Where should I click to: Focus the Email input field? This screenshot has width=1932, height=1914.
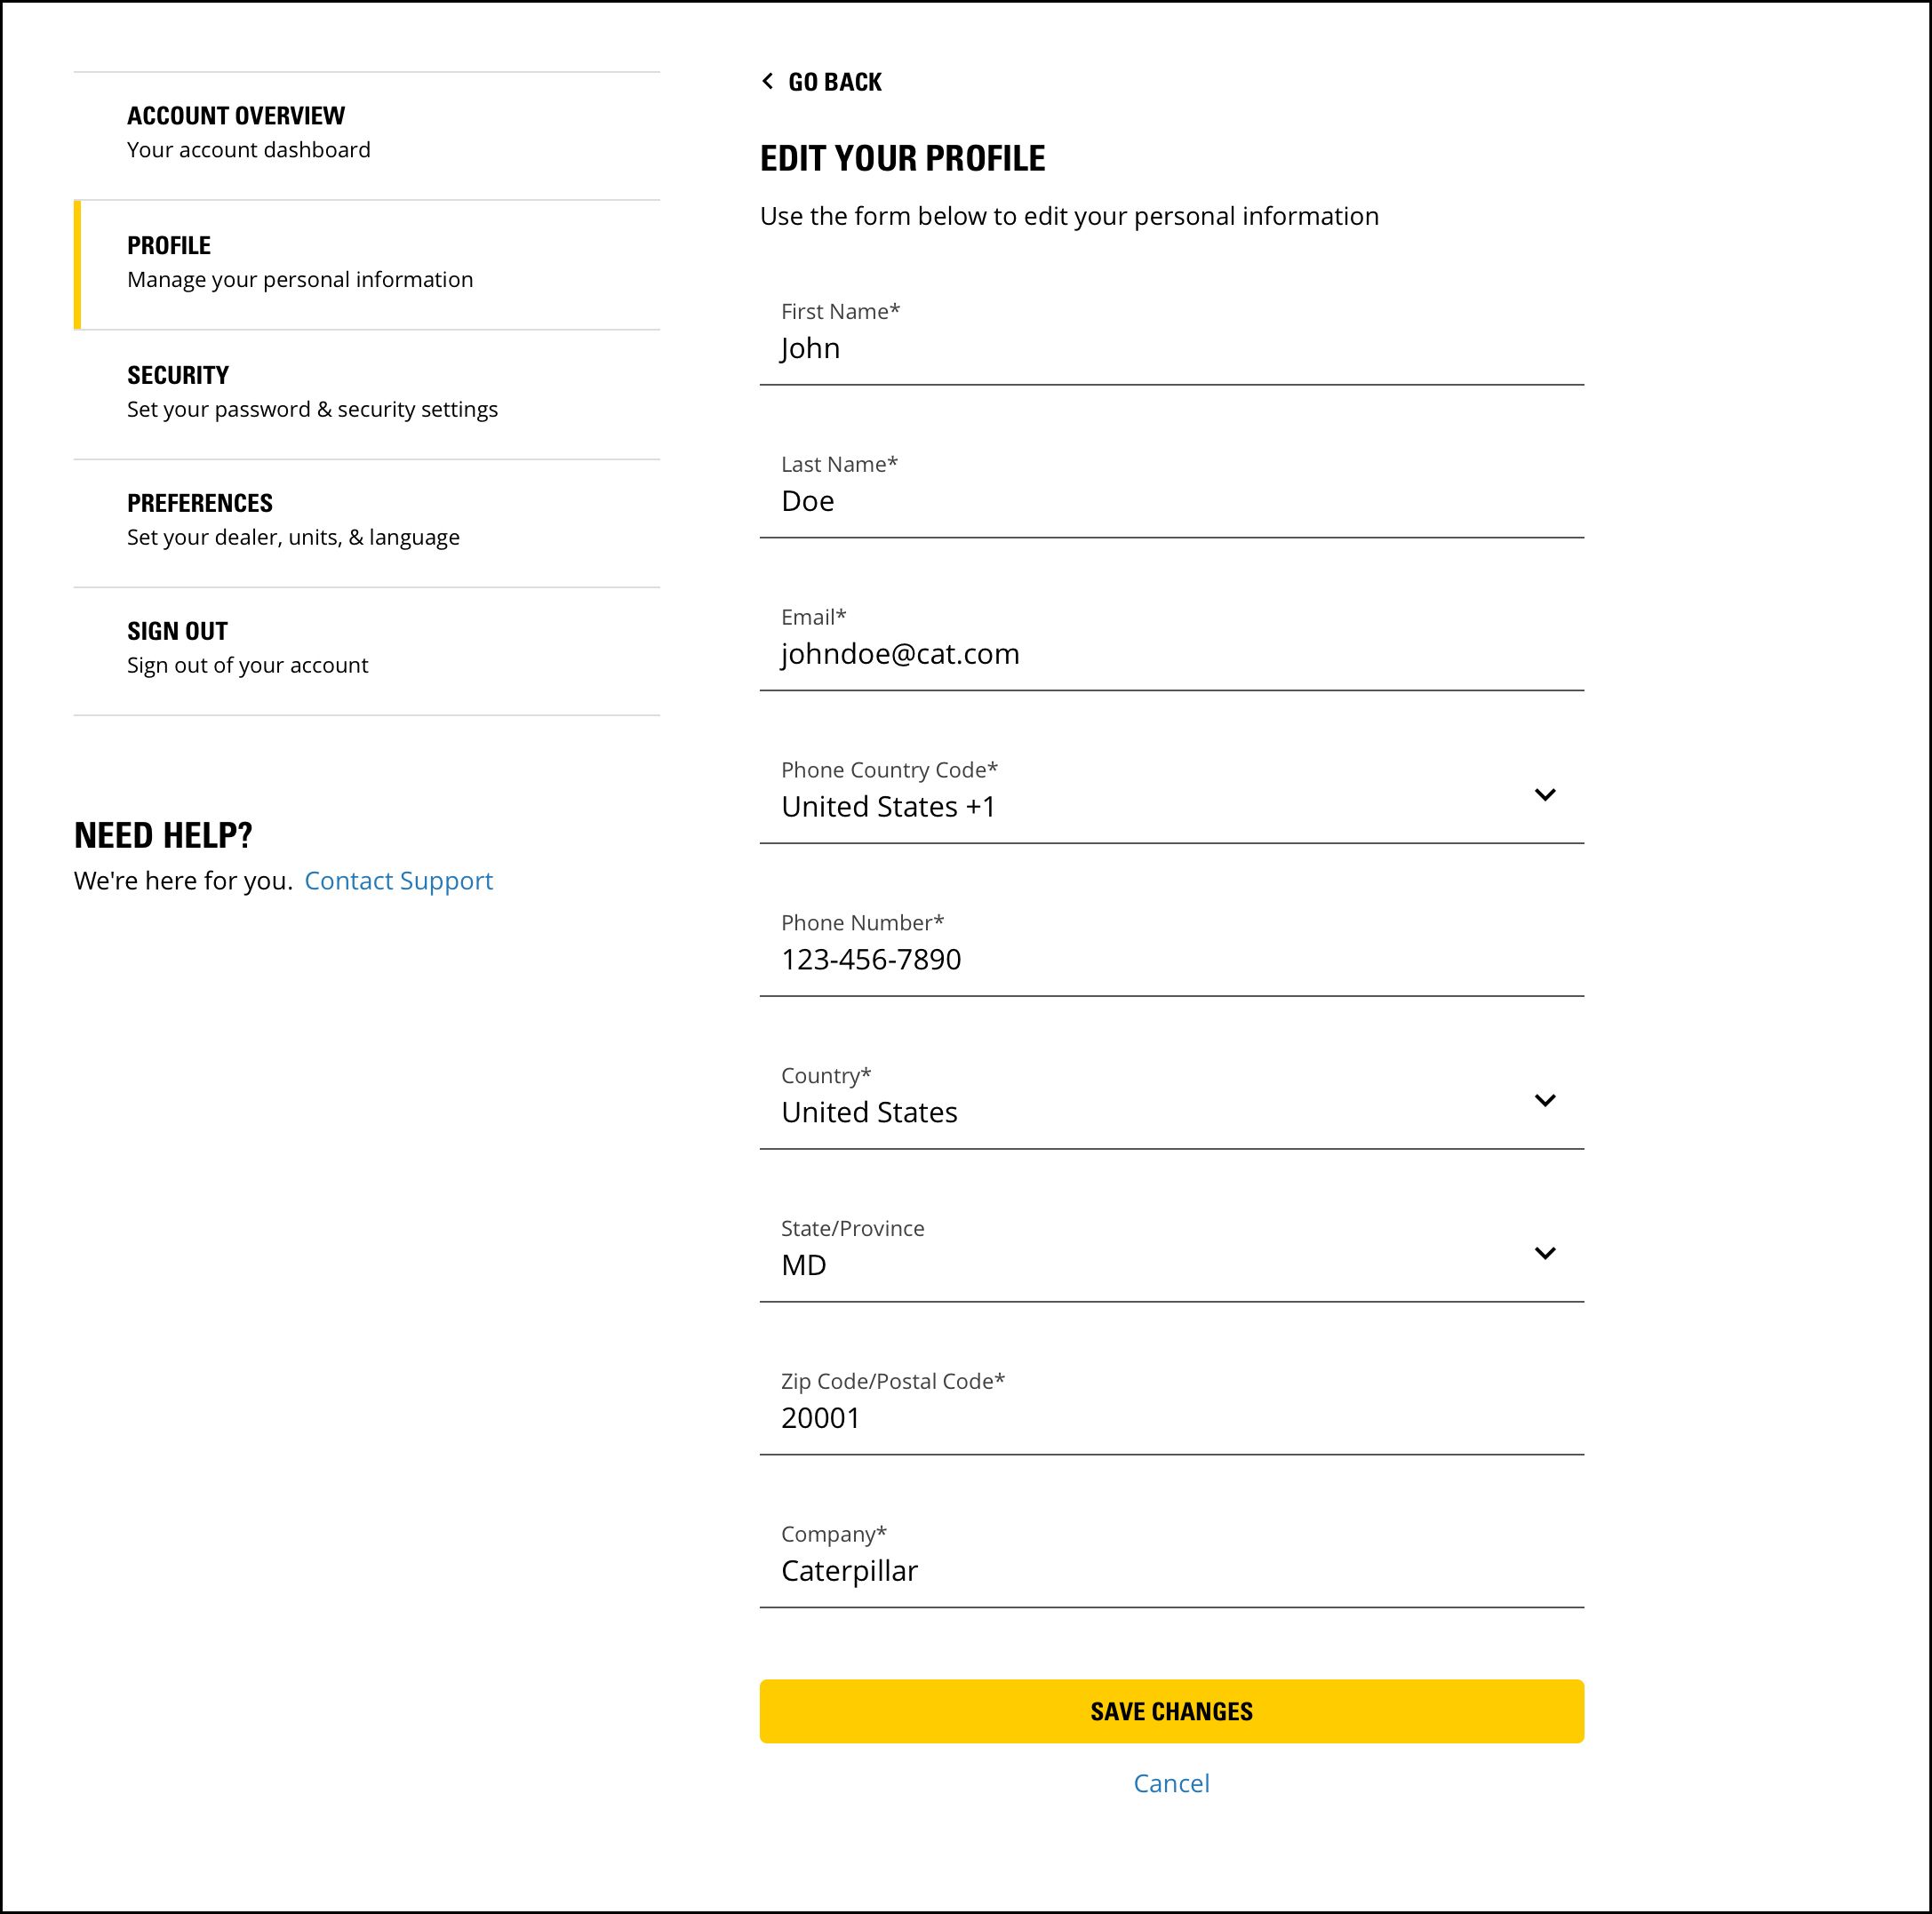1170,654
